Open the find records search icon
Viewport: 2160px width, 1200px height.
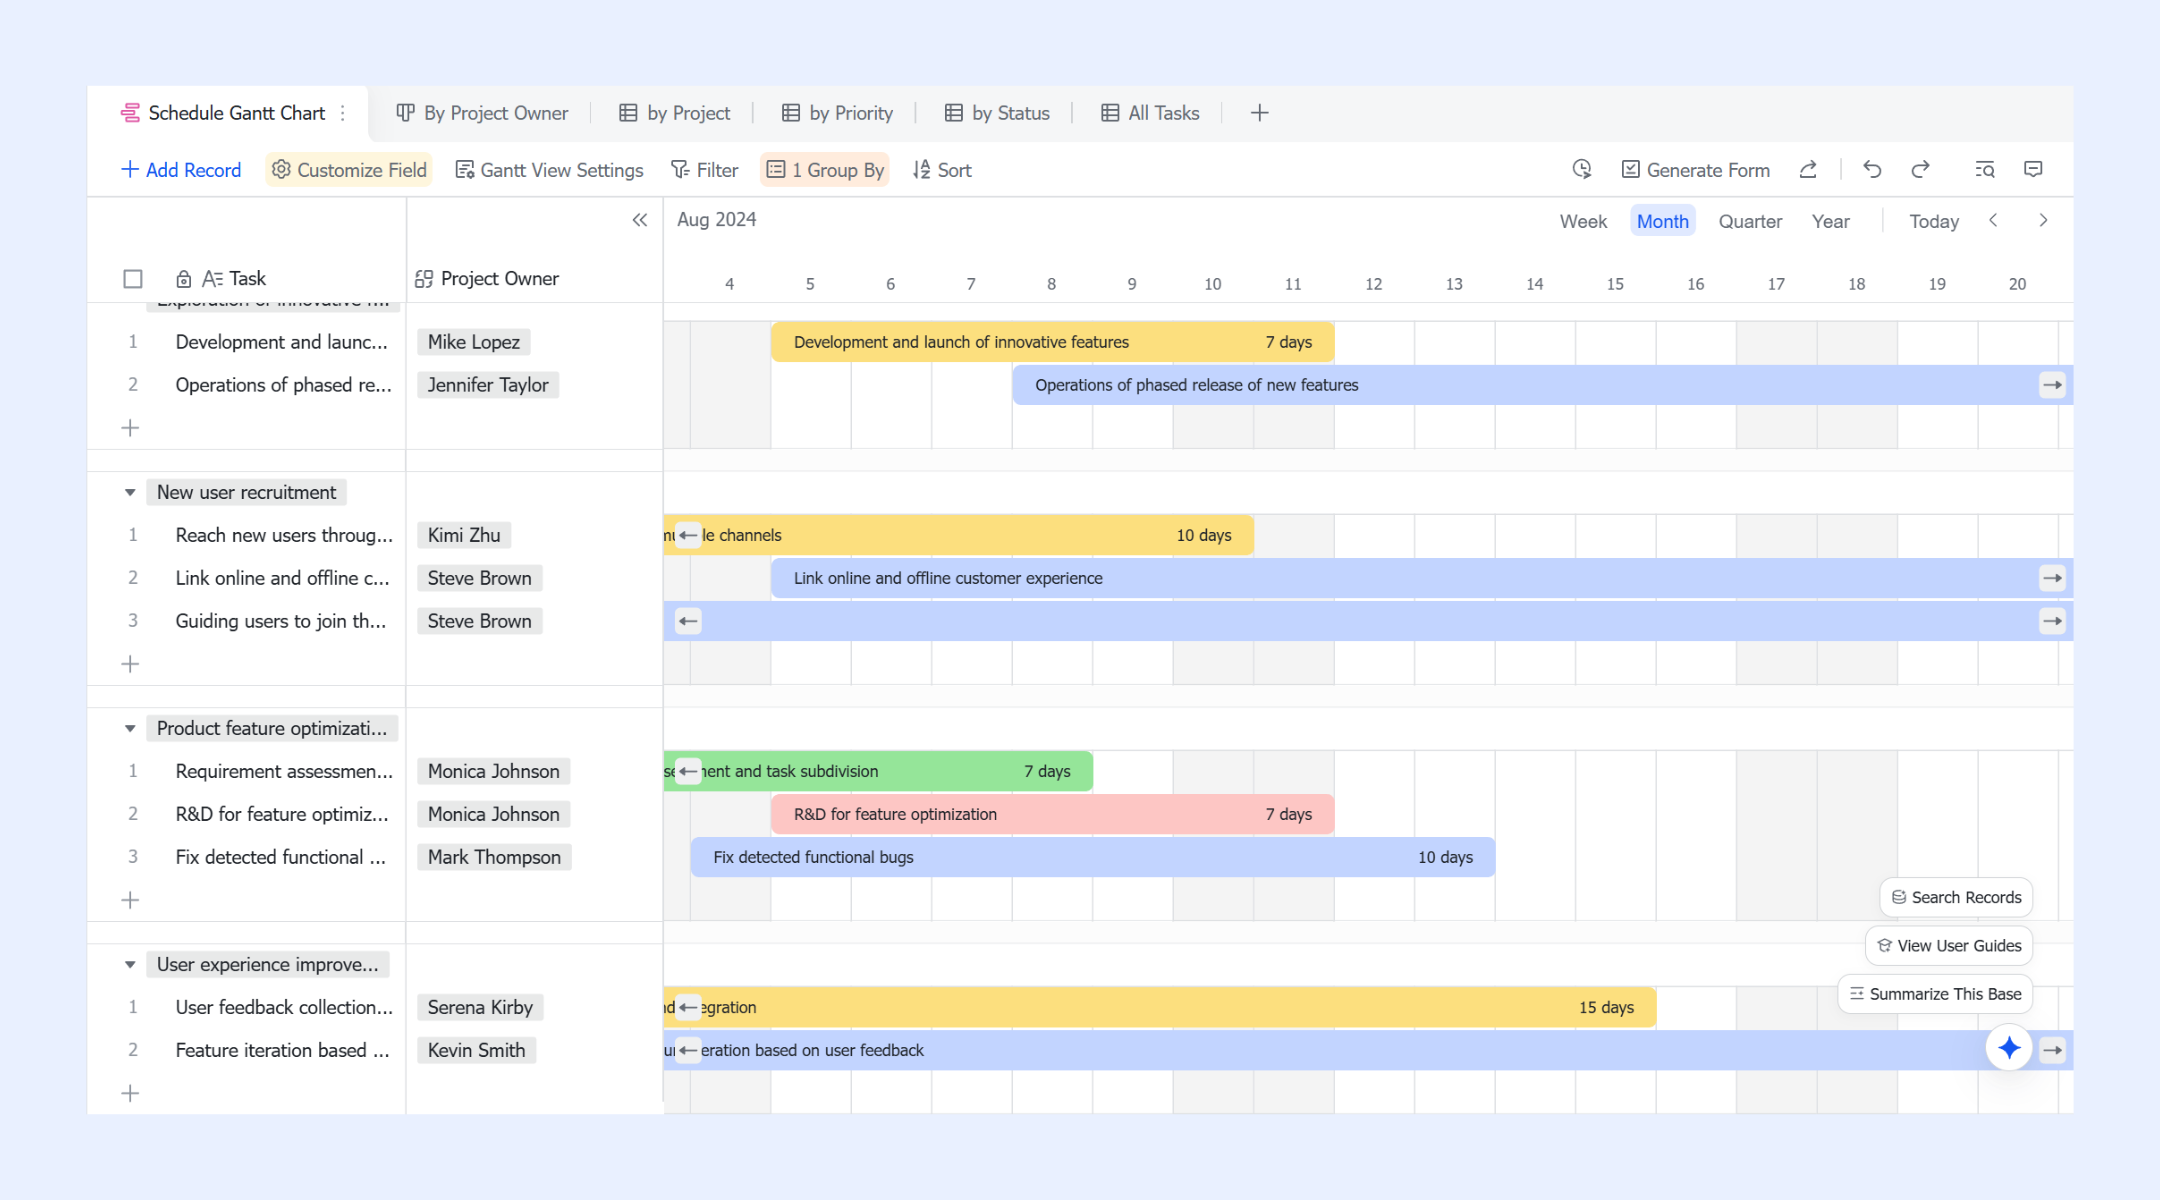point(1985,169)
